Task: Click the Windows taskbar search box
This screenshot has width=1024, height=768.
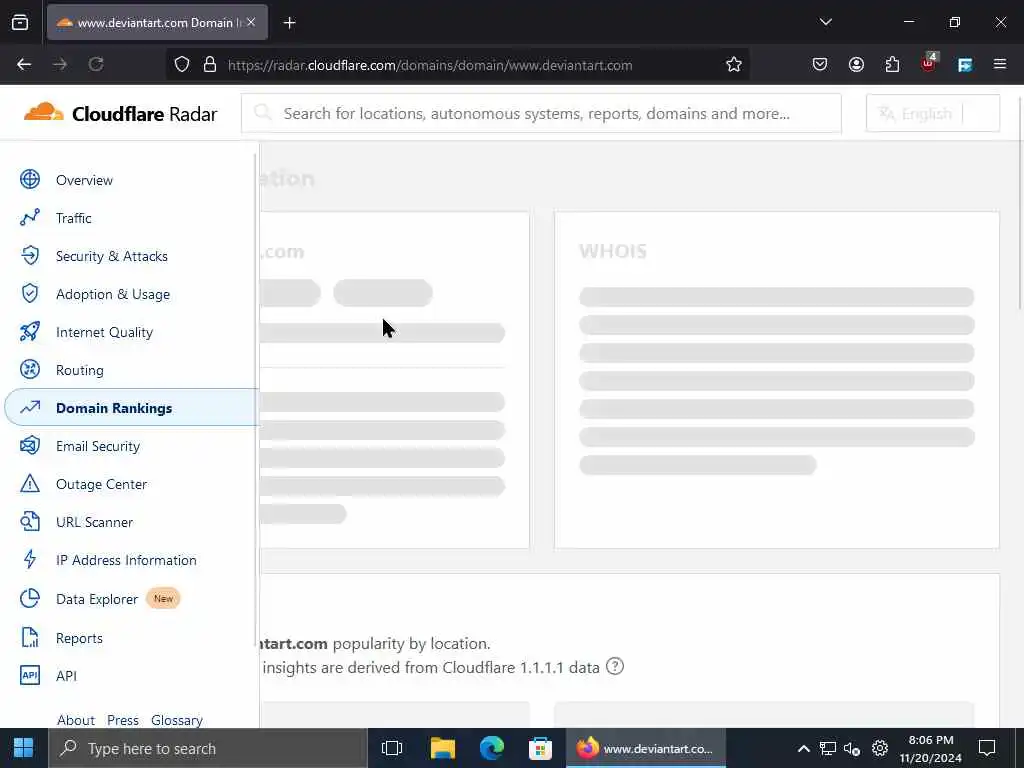Action: [x=207, y=748]
